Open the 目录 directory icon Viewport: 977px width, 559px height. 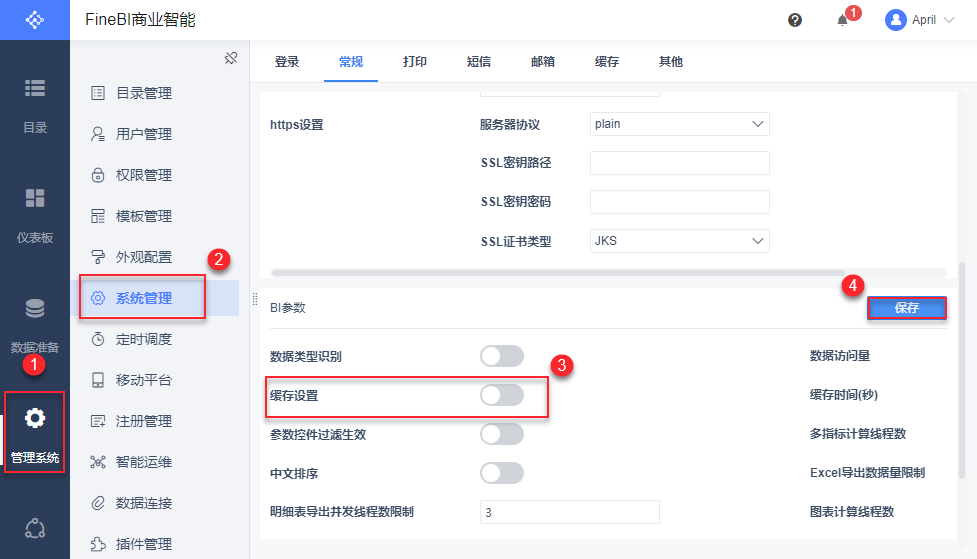pyautogui.click(x=35, y=89)
